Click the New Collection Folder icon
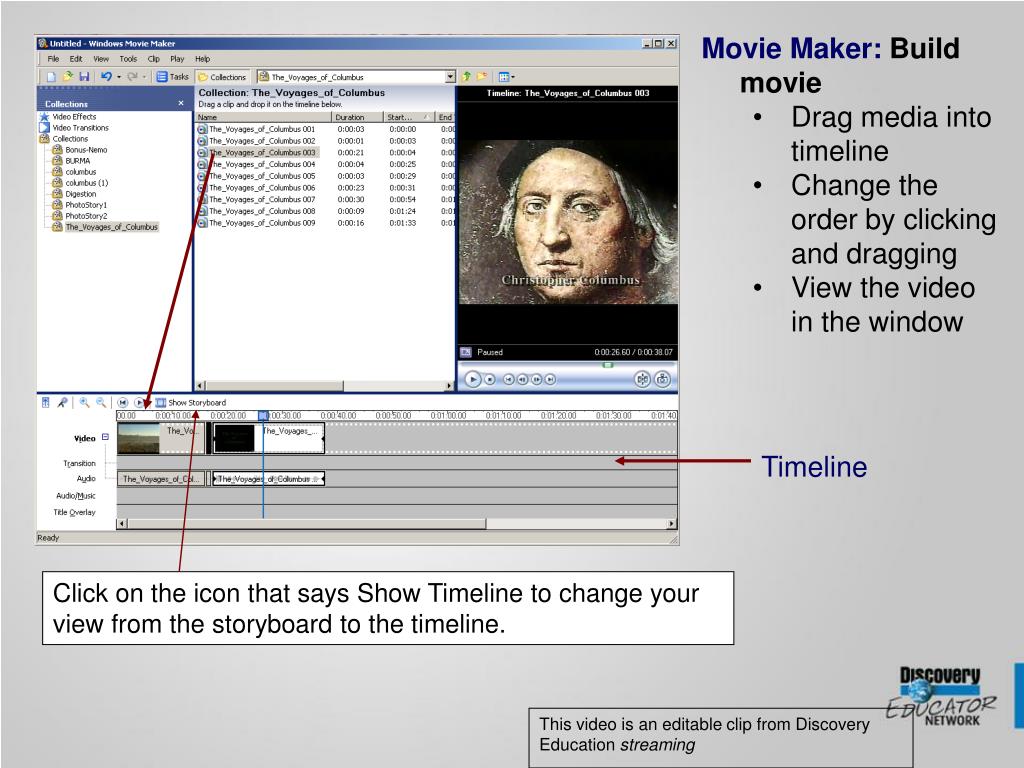Image resolution: width=1024 pixels, height=768 pixels. point(482,77)
